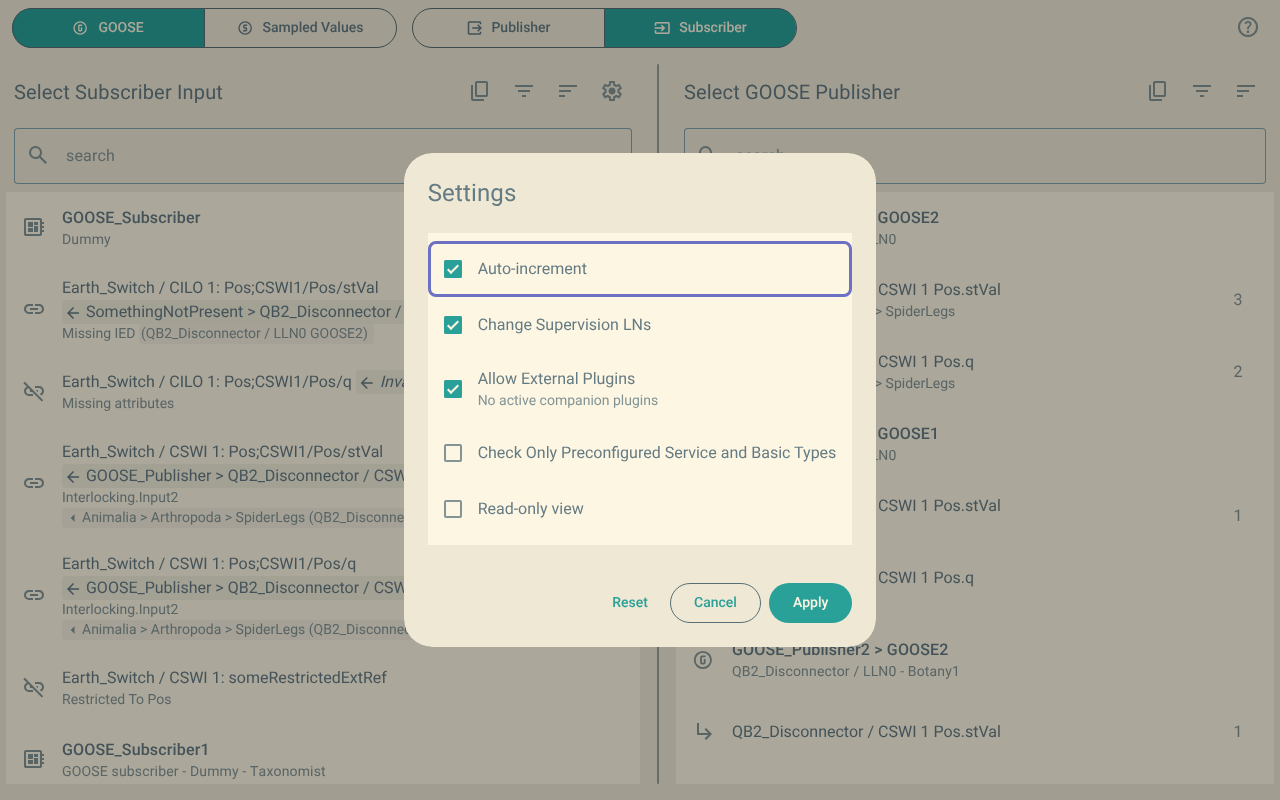Toggle the Auto-increment checkbox
1280x800 pixels.
[453, 269]
